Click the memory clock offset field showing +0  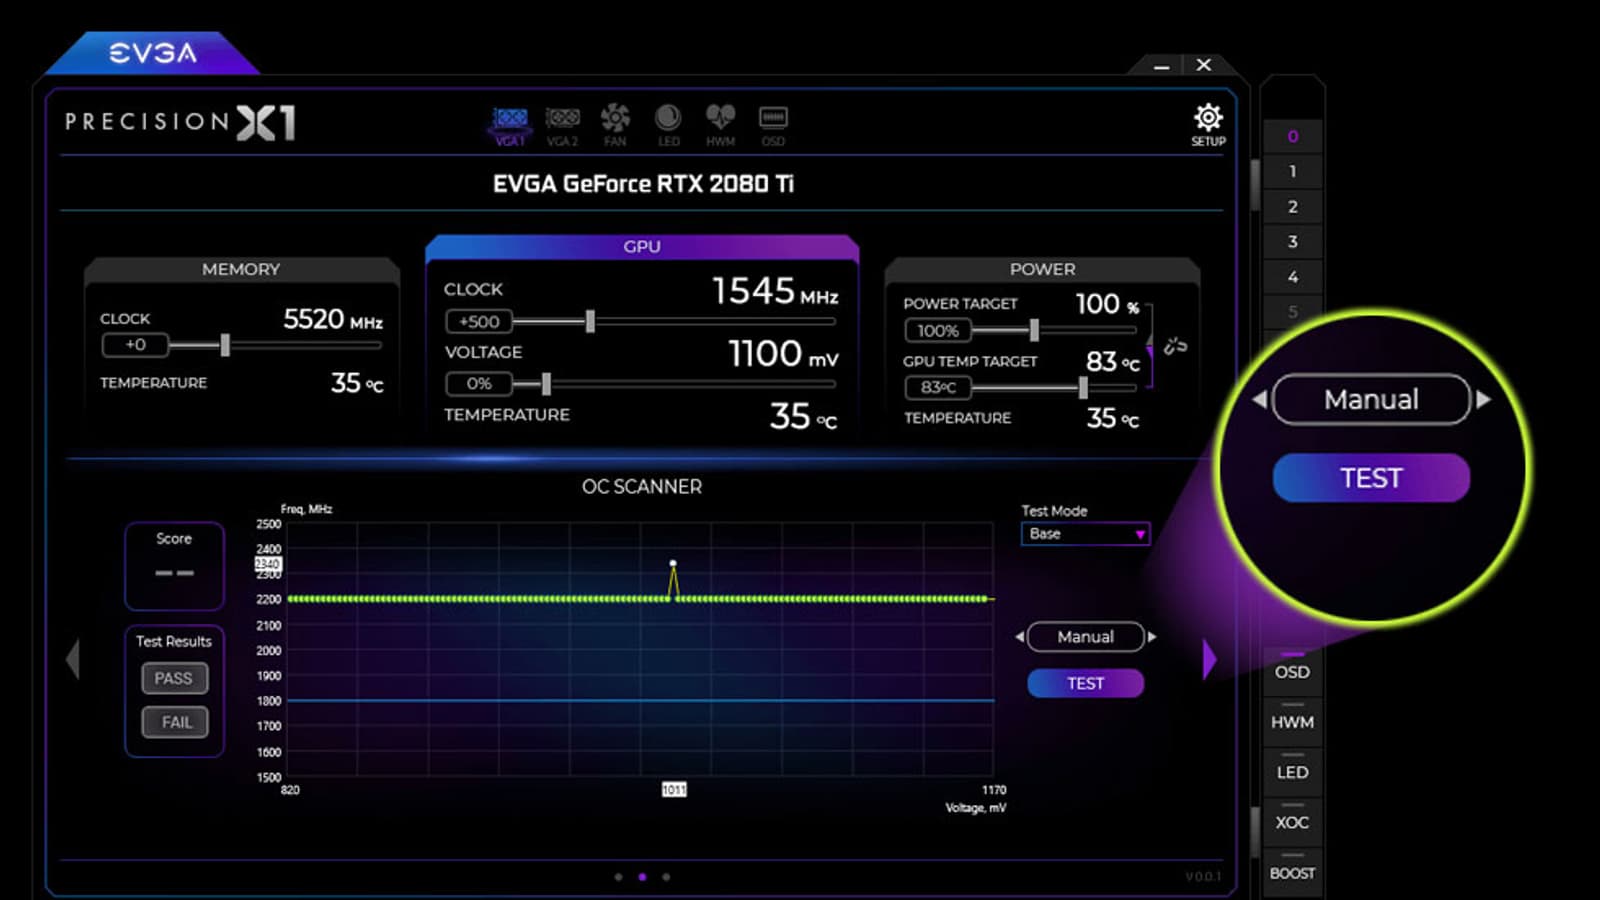135,345
